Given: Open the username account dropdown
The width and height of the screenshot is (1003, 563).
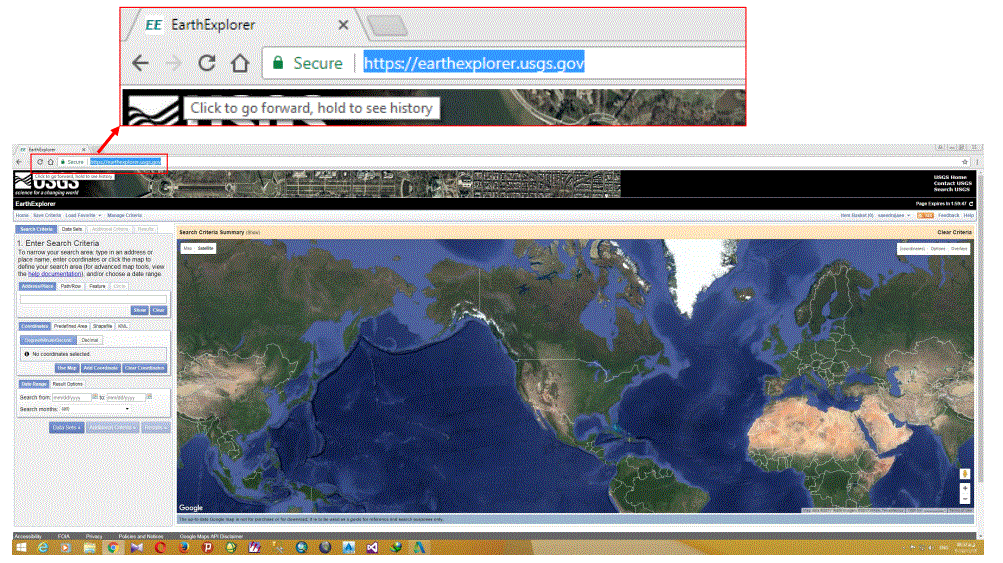Looking at the screenshot, I should click(x=894, y=216).
